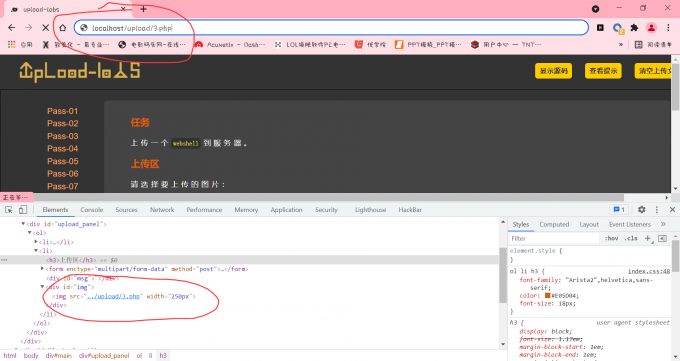Toggle the .cls class editor
680x361 pixels.
pyautogui.click(x=631, y=238)
